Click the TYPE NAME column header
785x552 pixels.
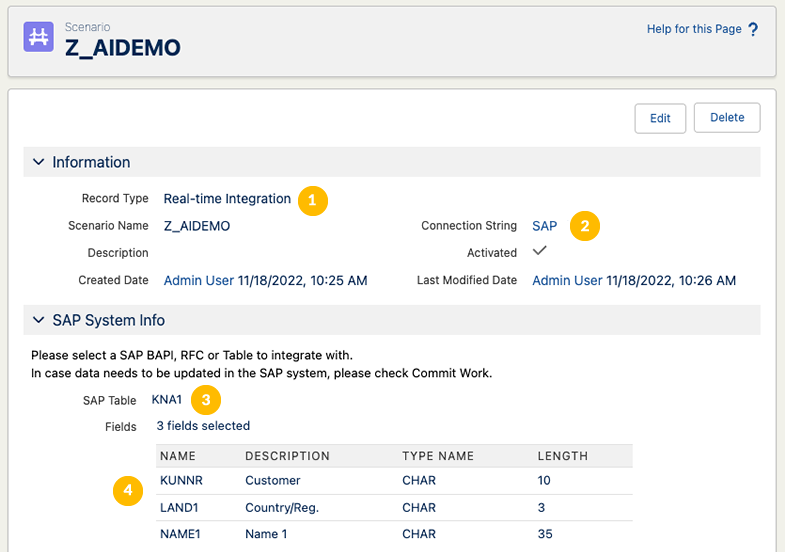[x=438, y=456]
